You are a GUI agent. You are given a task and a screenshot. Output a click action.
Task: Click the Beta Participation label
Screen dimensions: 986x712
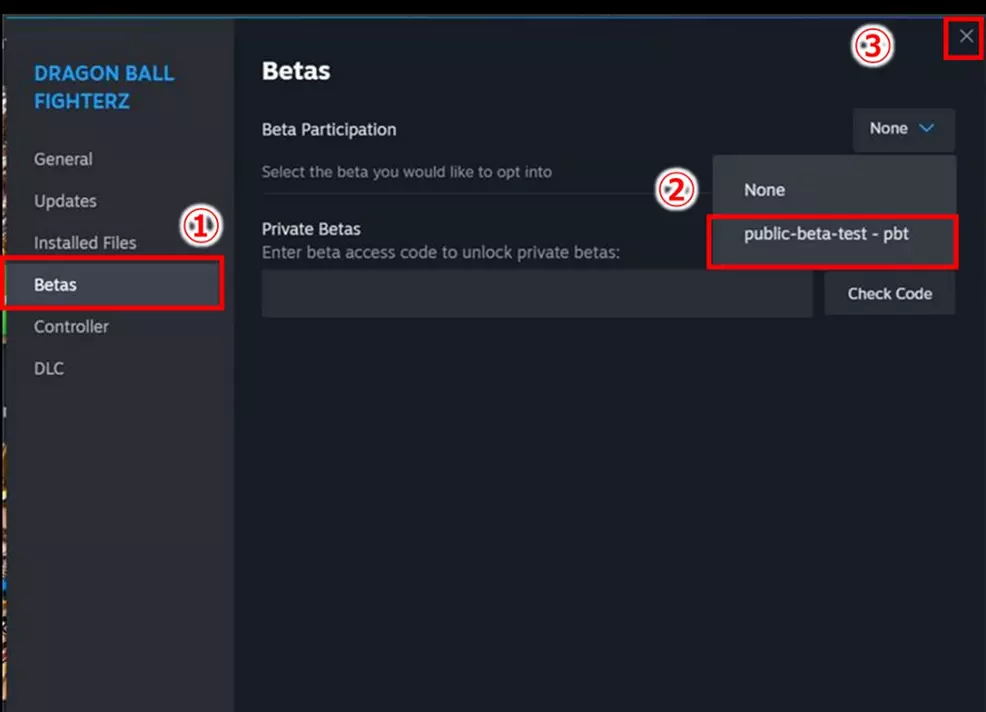[x=329, y=129]
